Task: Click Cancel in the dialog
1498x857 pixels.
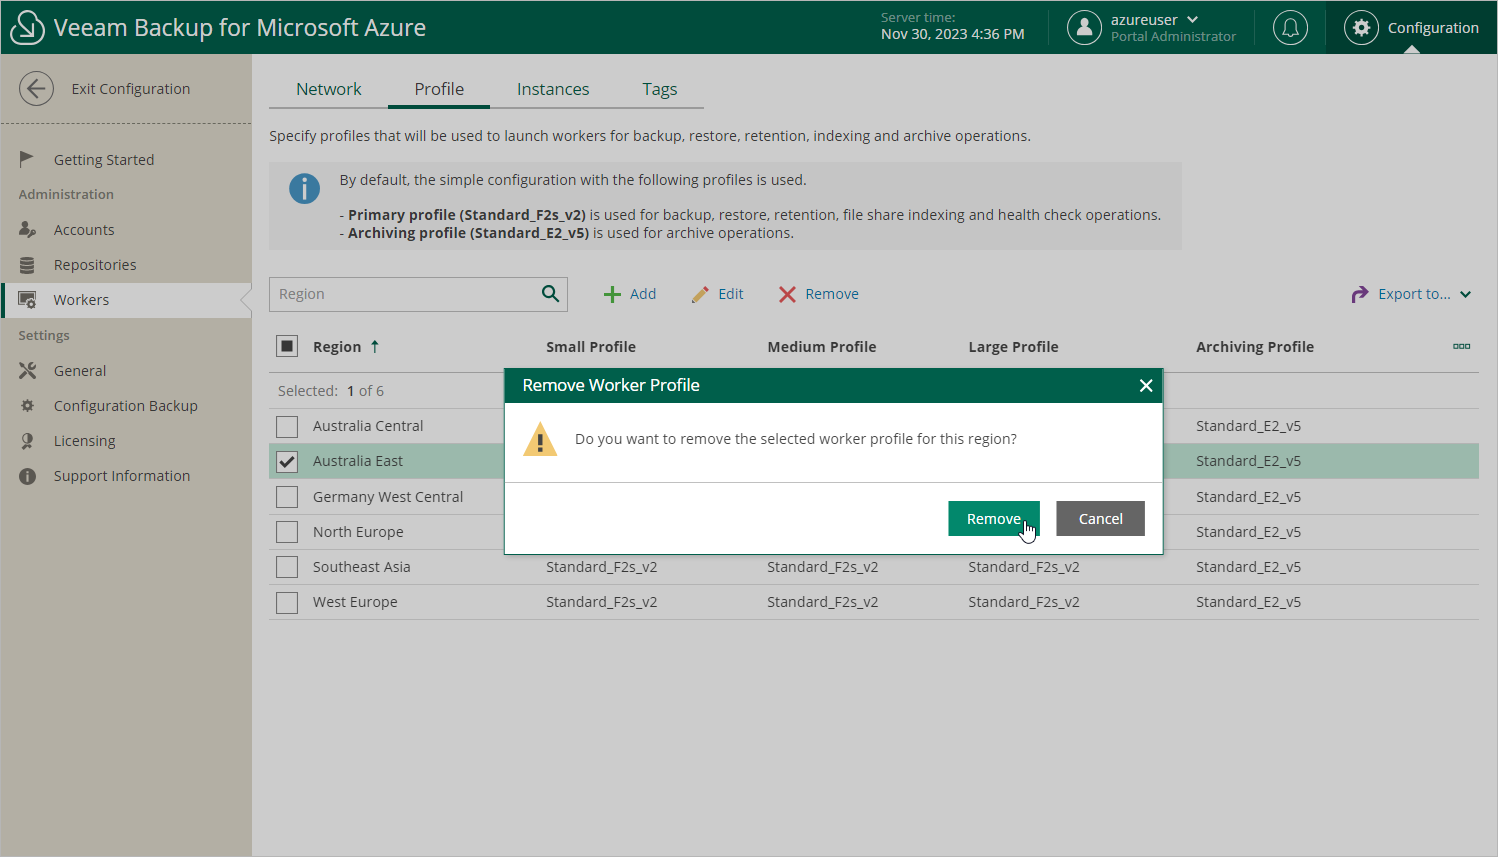Action: [x=1100, y=519]
